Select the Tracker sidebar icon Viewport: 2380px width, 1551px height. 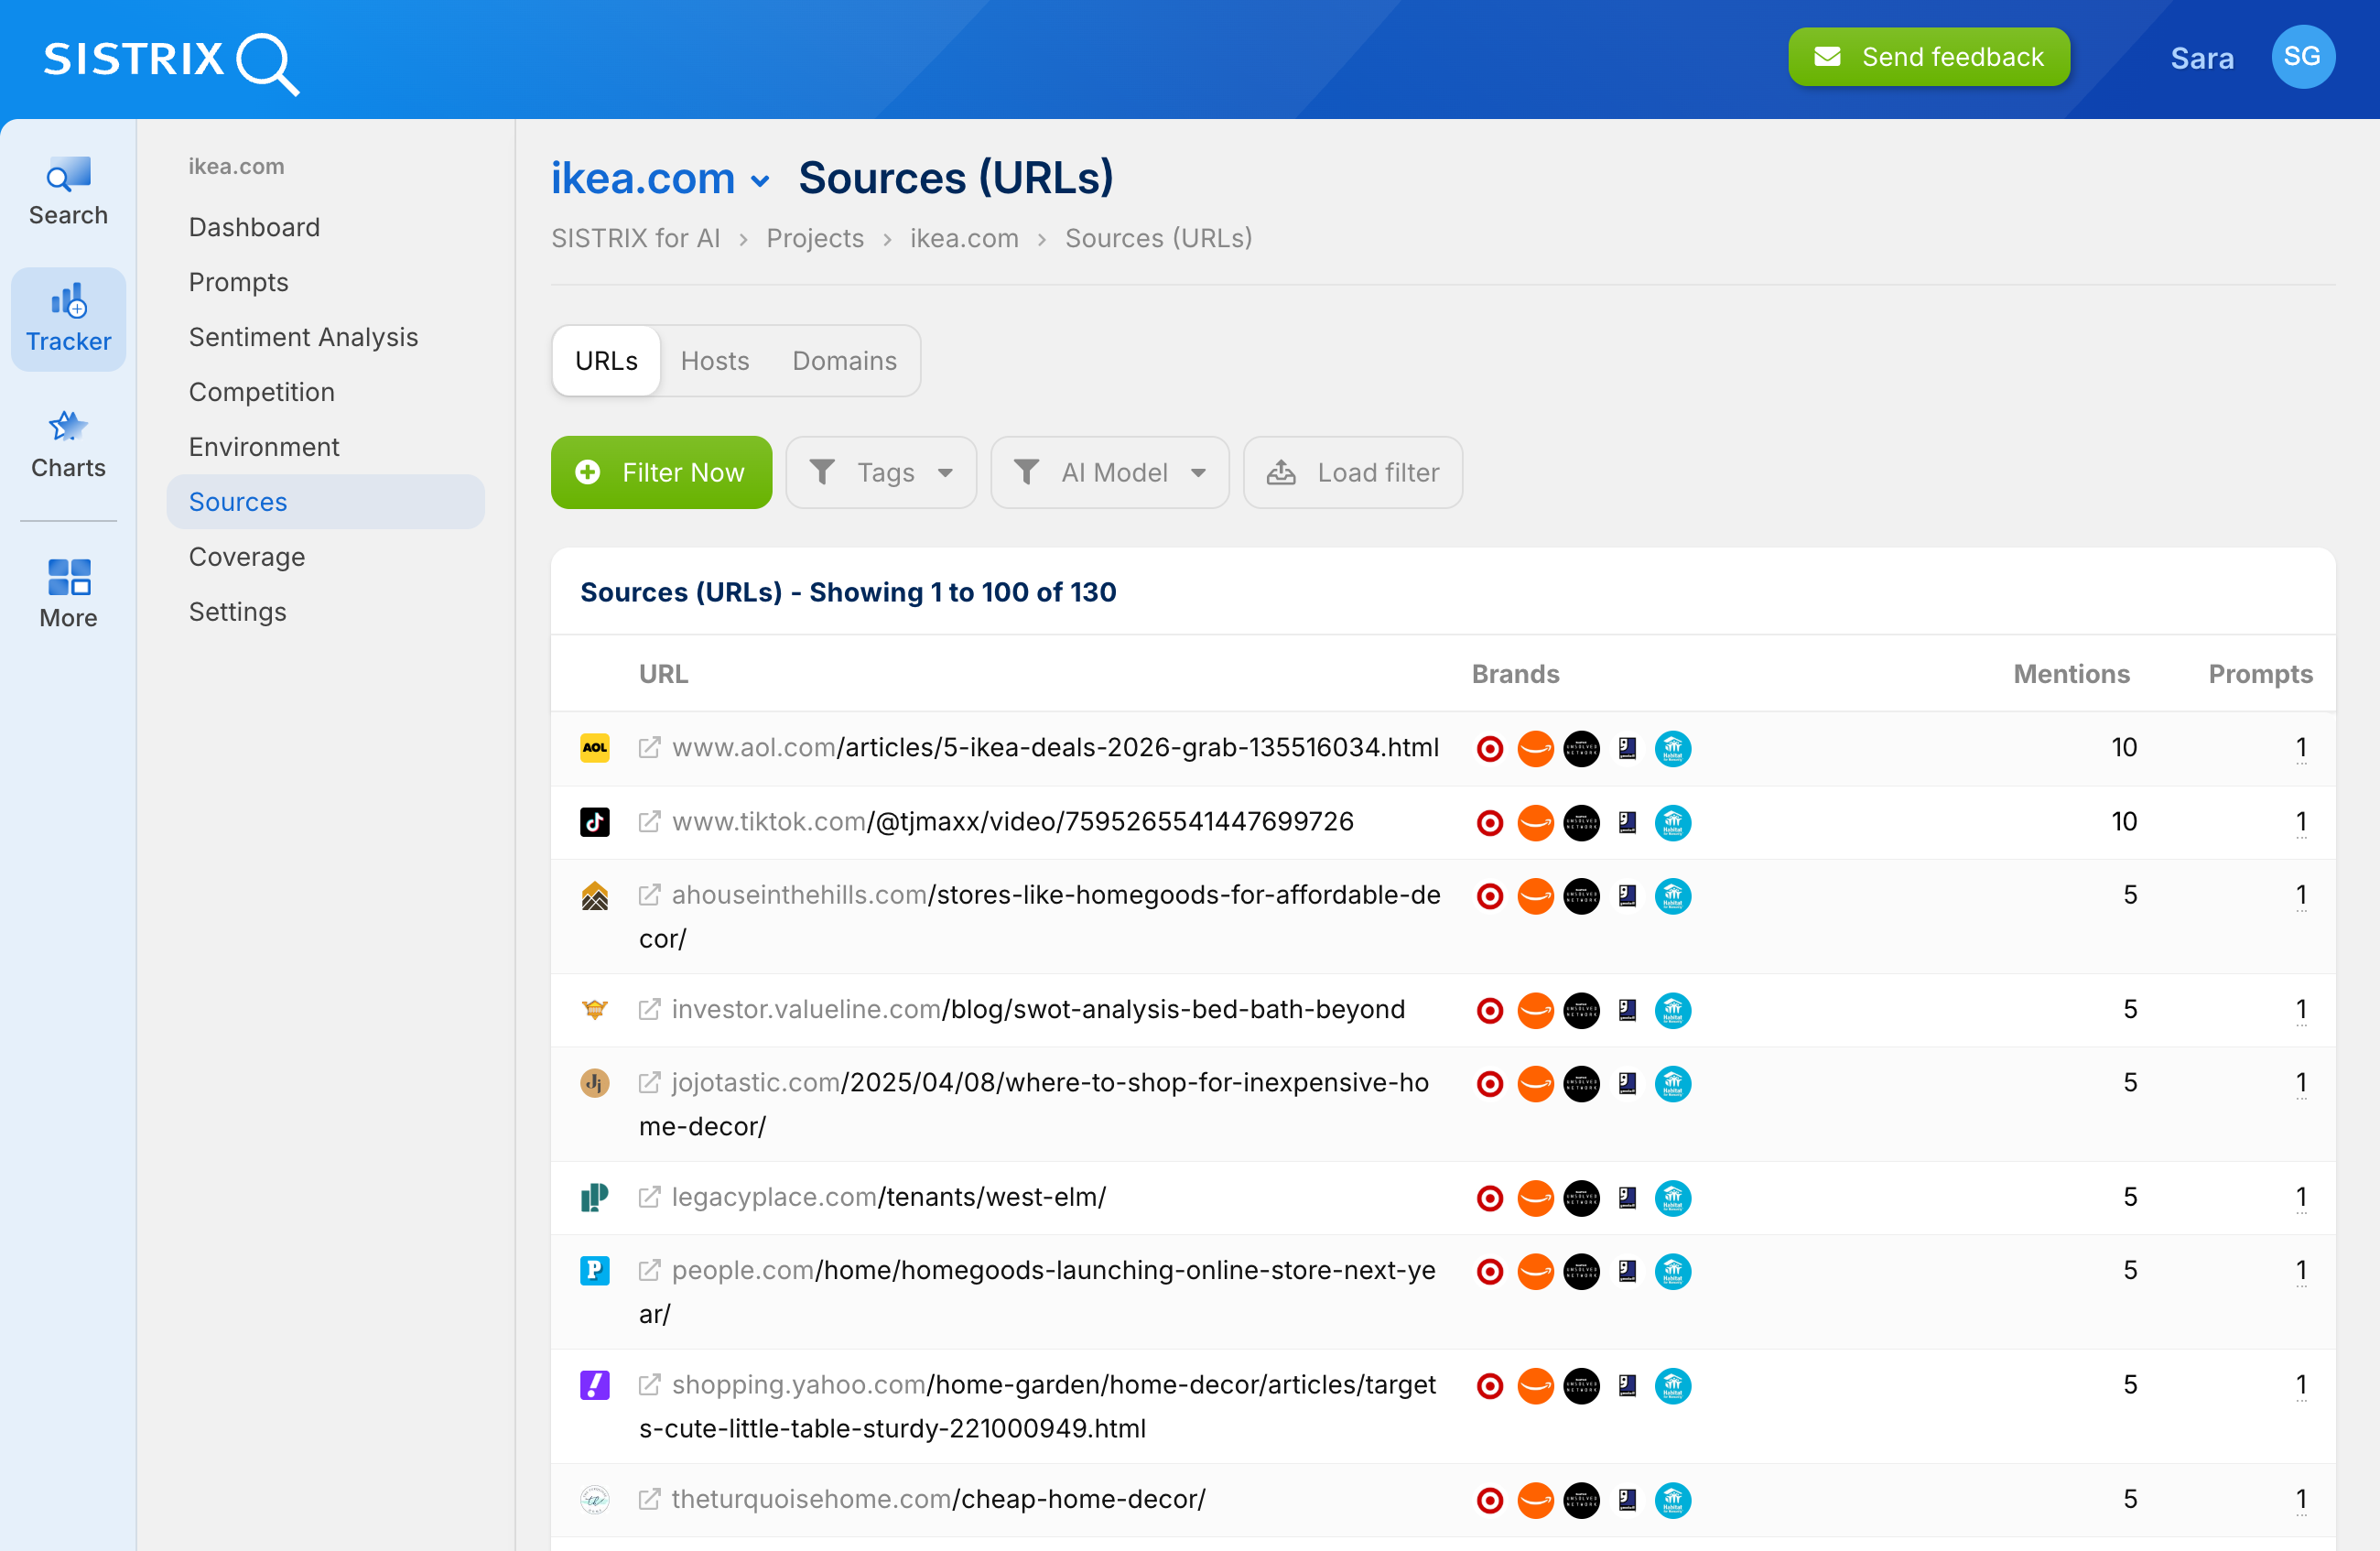coord(67,318)
